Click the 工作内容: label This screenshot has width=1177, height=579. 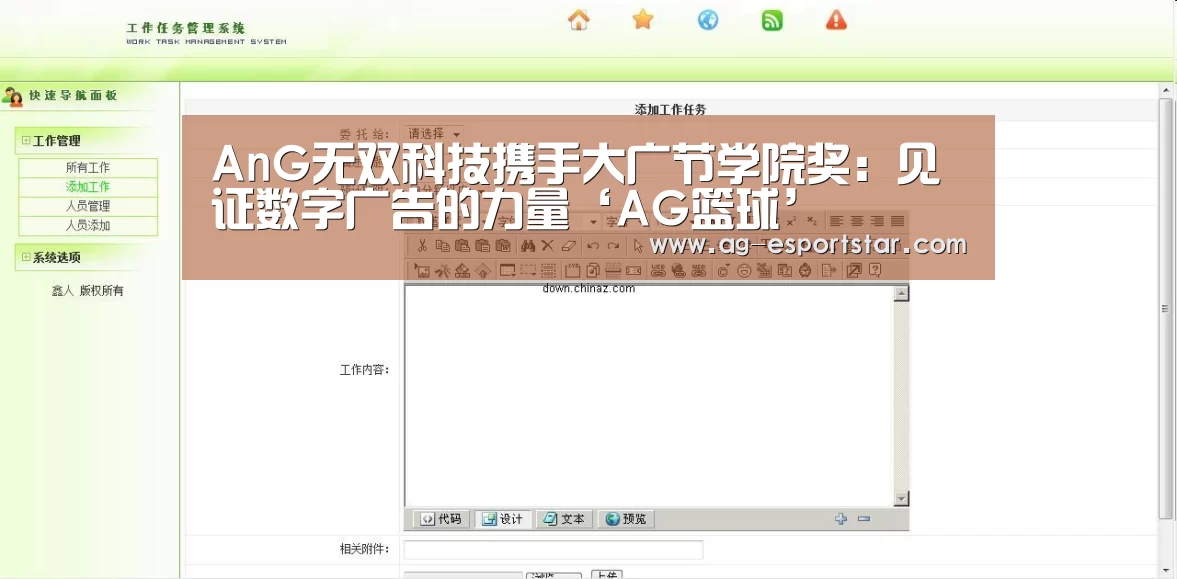[364, 369]
